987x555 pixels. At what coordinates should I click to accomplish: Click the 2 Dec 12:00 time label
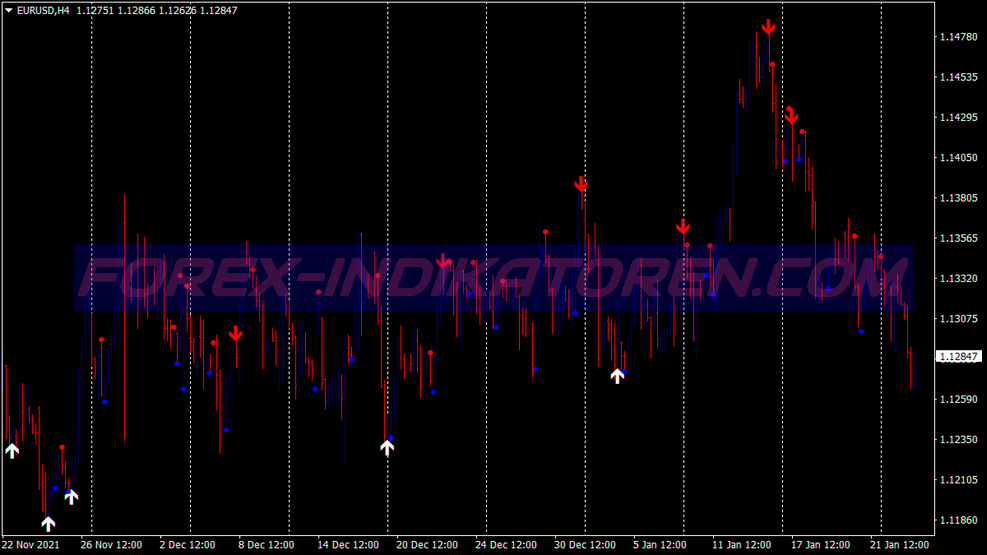tap(188, 545)
